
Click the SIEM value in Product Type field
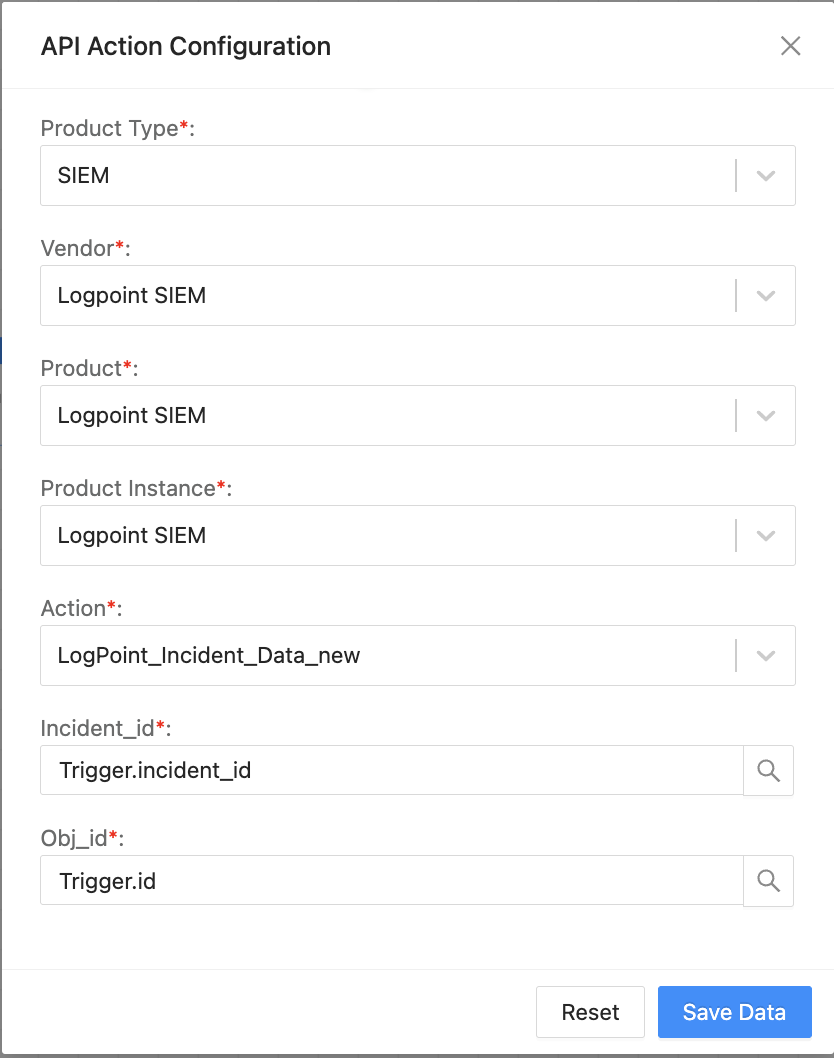coord(80,175)
